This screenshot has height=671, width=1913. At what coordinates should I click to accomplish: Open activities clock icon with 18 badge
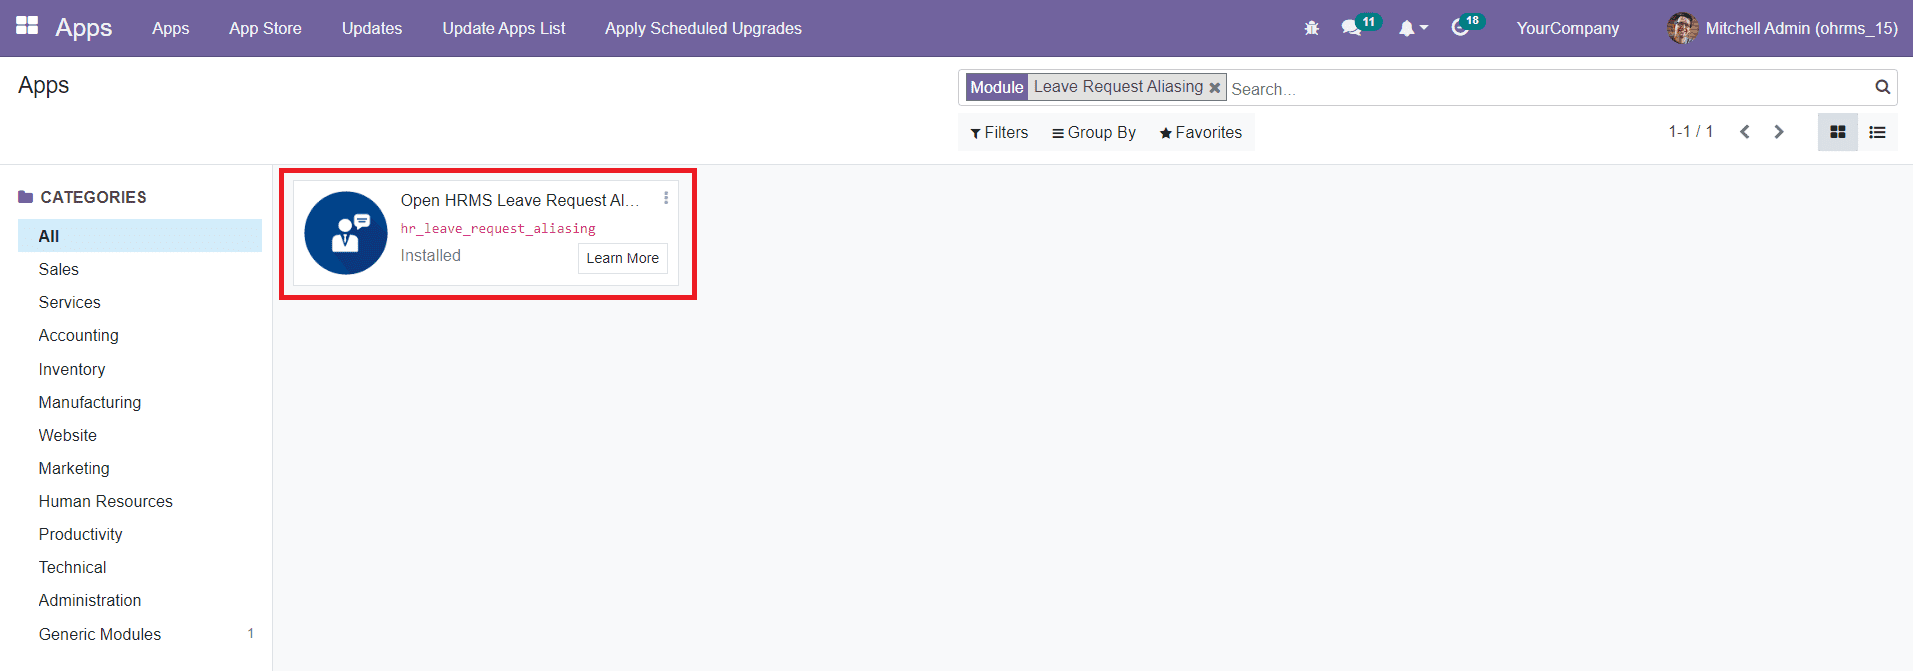[x=1460, y=28]
